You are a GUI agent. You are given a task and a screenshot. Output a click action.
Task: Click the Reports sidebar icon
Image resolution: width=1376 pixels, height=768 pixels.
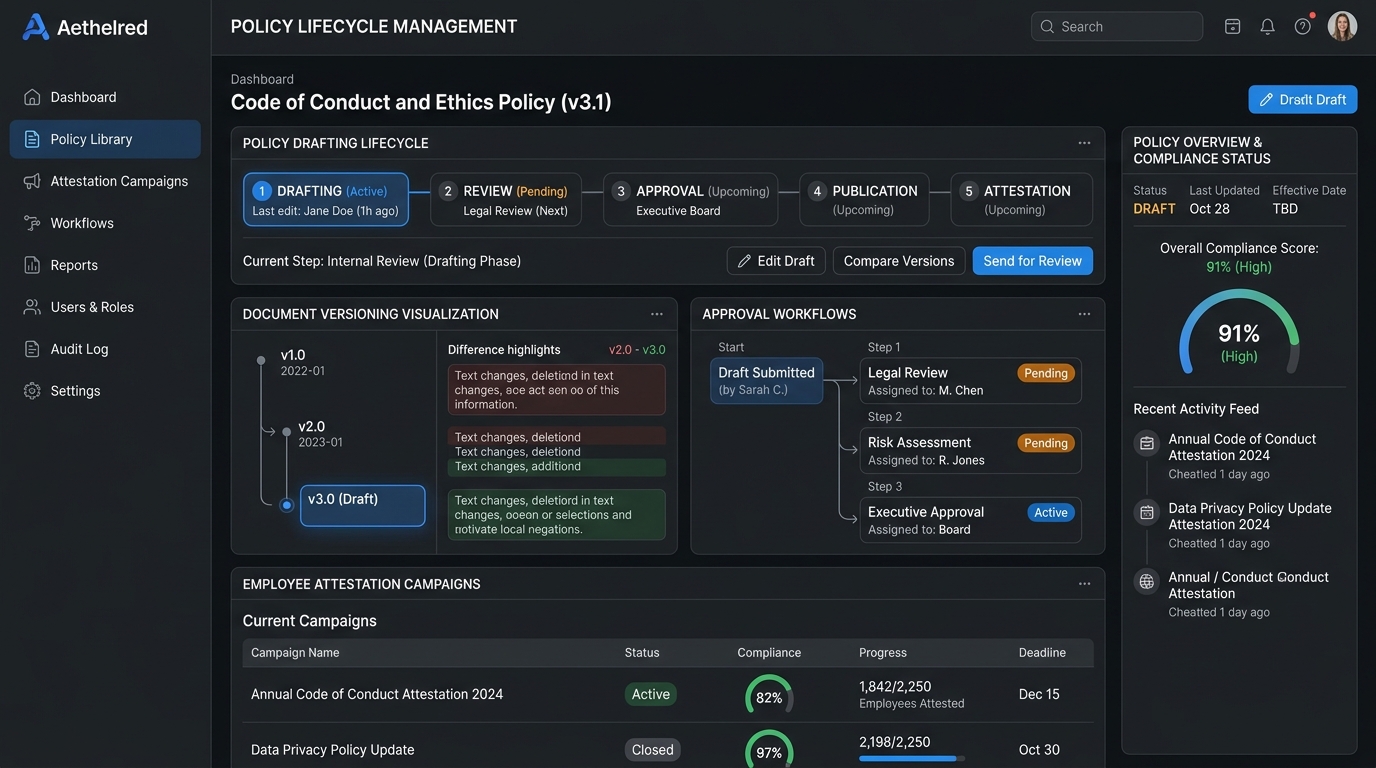coord(32,265)
